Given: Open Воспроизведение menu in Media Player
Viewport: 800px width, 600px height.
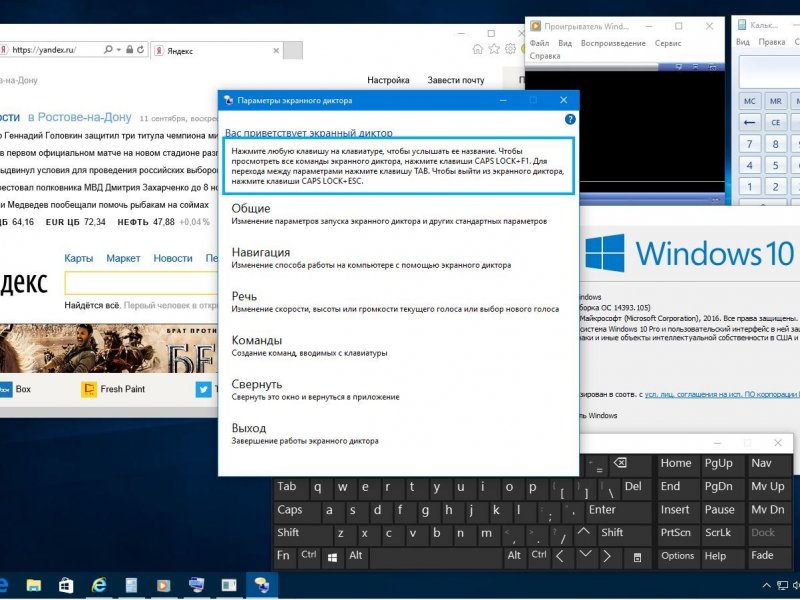Looking at the screenshot, I should [x=613, y=43].
